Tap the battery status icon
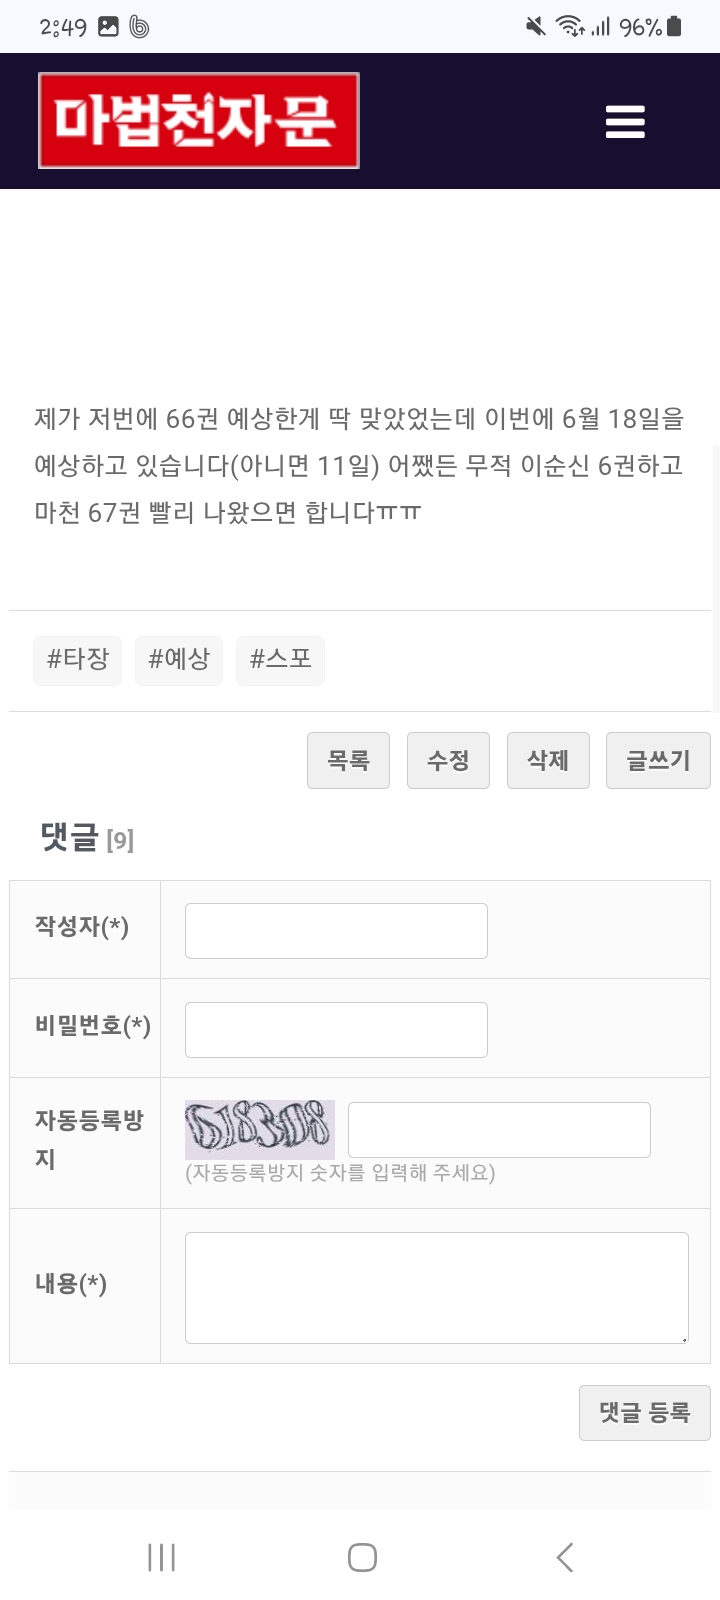Screen dimensions: 720x1600 point(675,27)
